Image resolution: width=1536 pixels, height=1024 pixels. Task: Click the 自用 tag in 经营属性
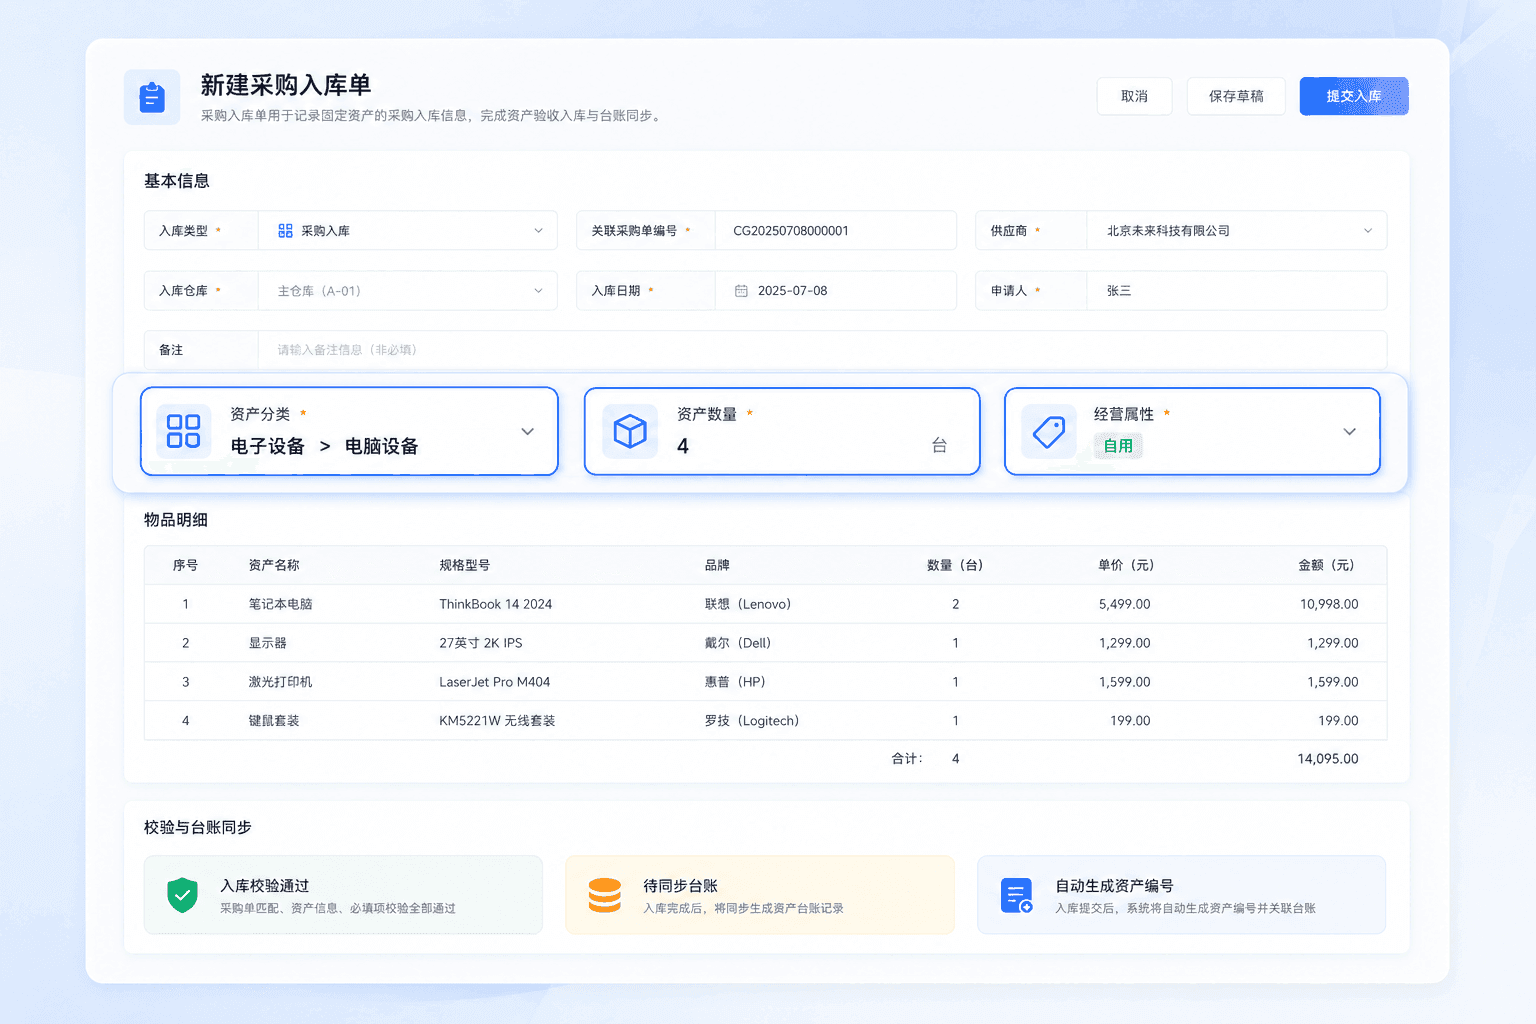[x=1118, y=446]
